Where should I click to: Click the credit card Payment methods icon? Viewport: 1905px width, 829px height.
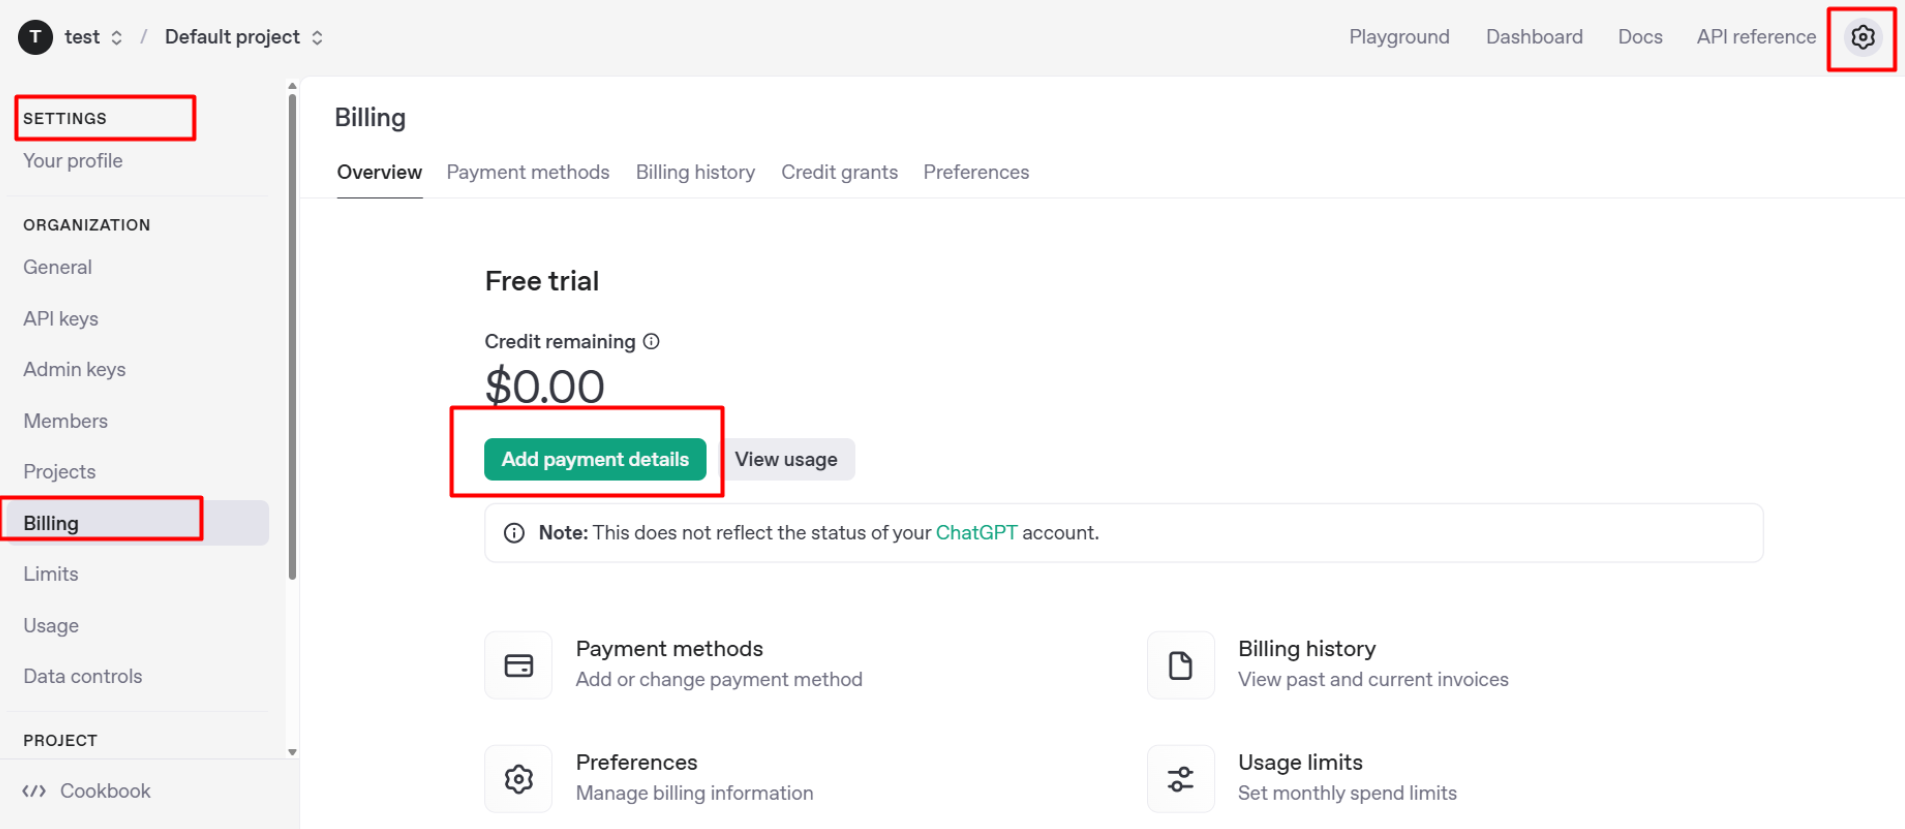[518, 666]
